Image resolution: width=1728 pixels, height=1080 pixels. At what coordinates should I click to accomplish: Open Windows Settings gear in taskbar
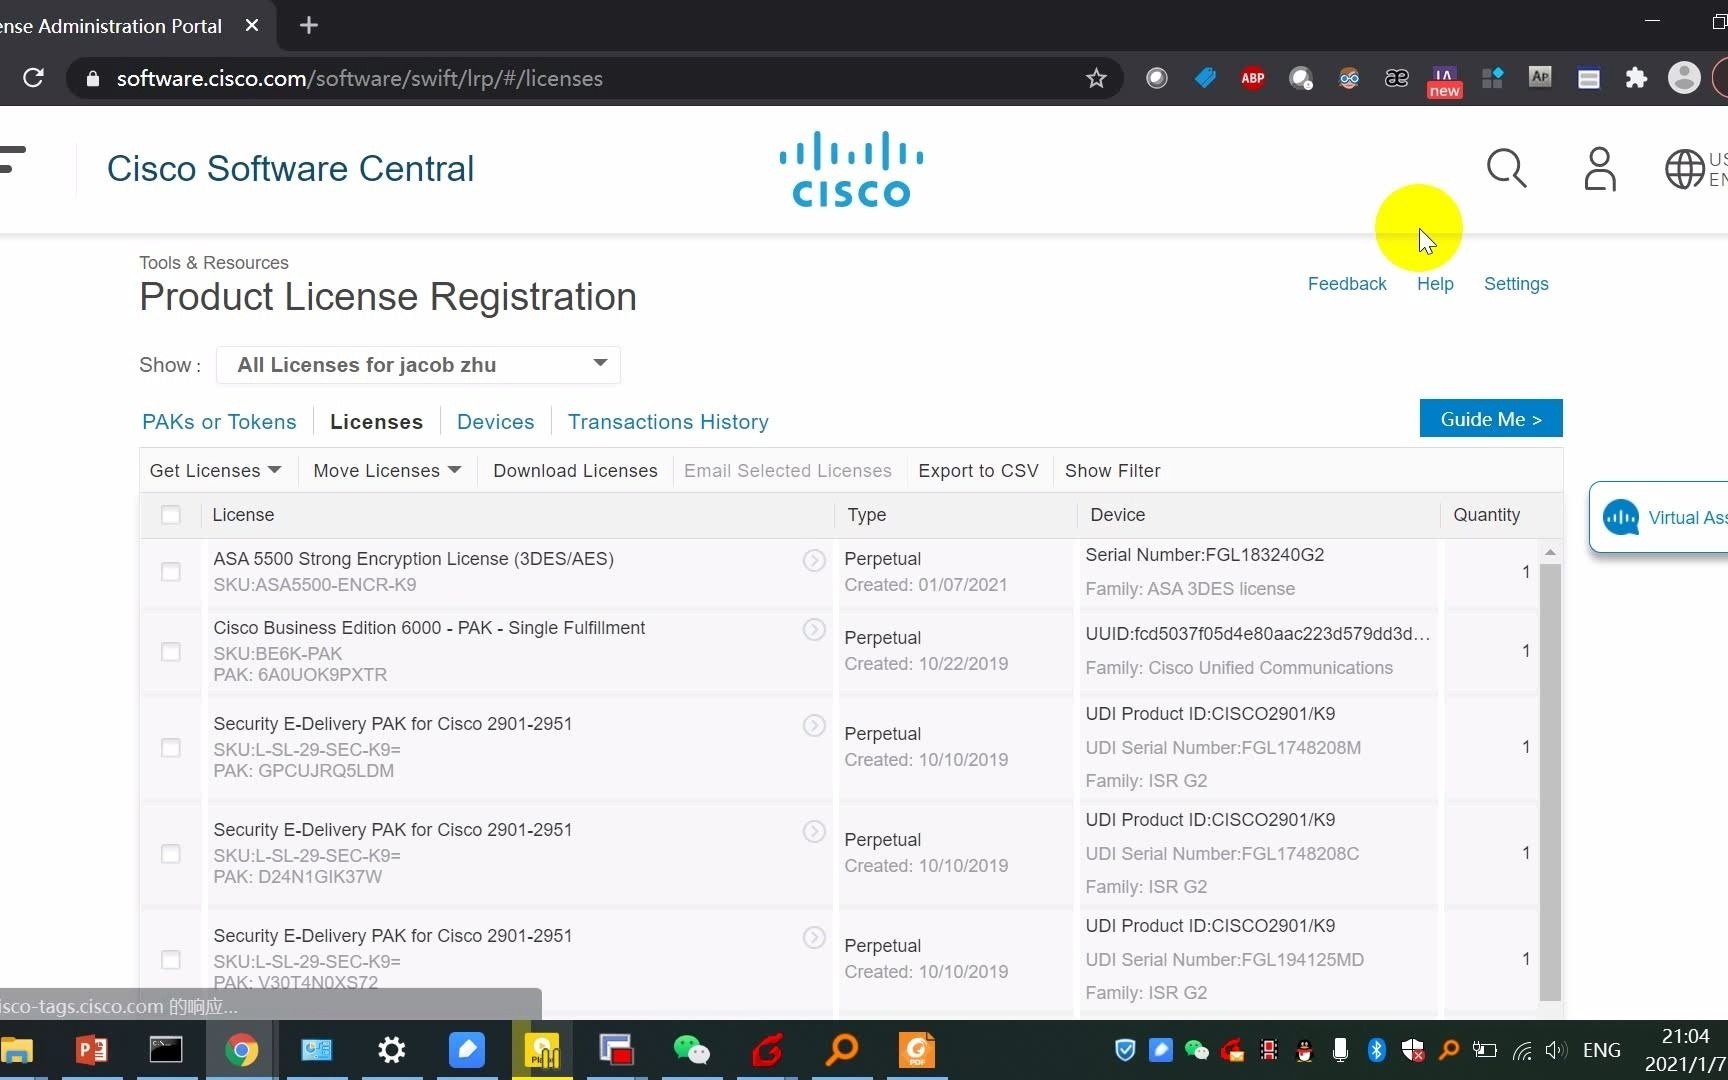(x=391, y=1050)
